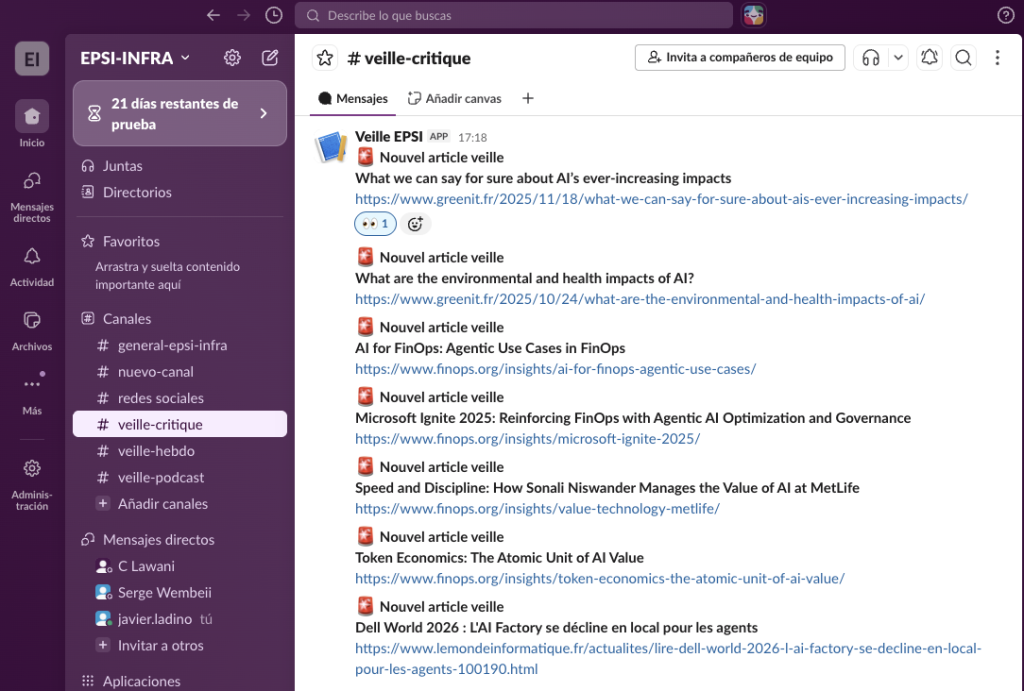
Task: Open finops.org ai-for-finops-agentic-use-cases link
Action: tap(556, 369)
